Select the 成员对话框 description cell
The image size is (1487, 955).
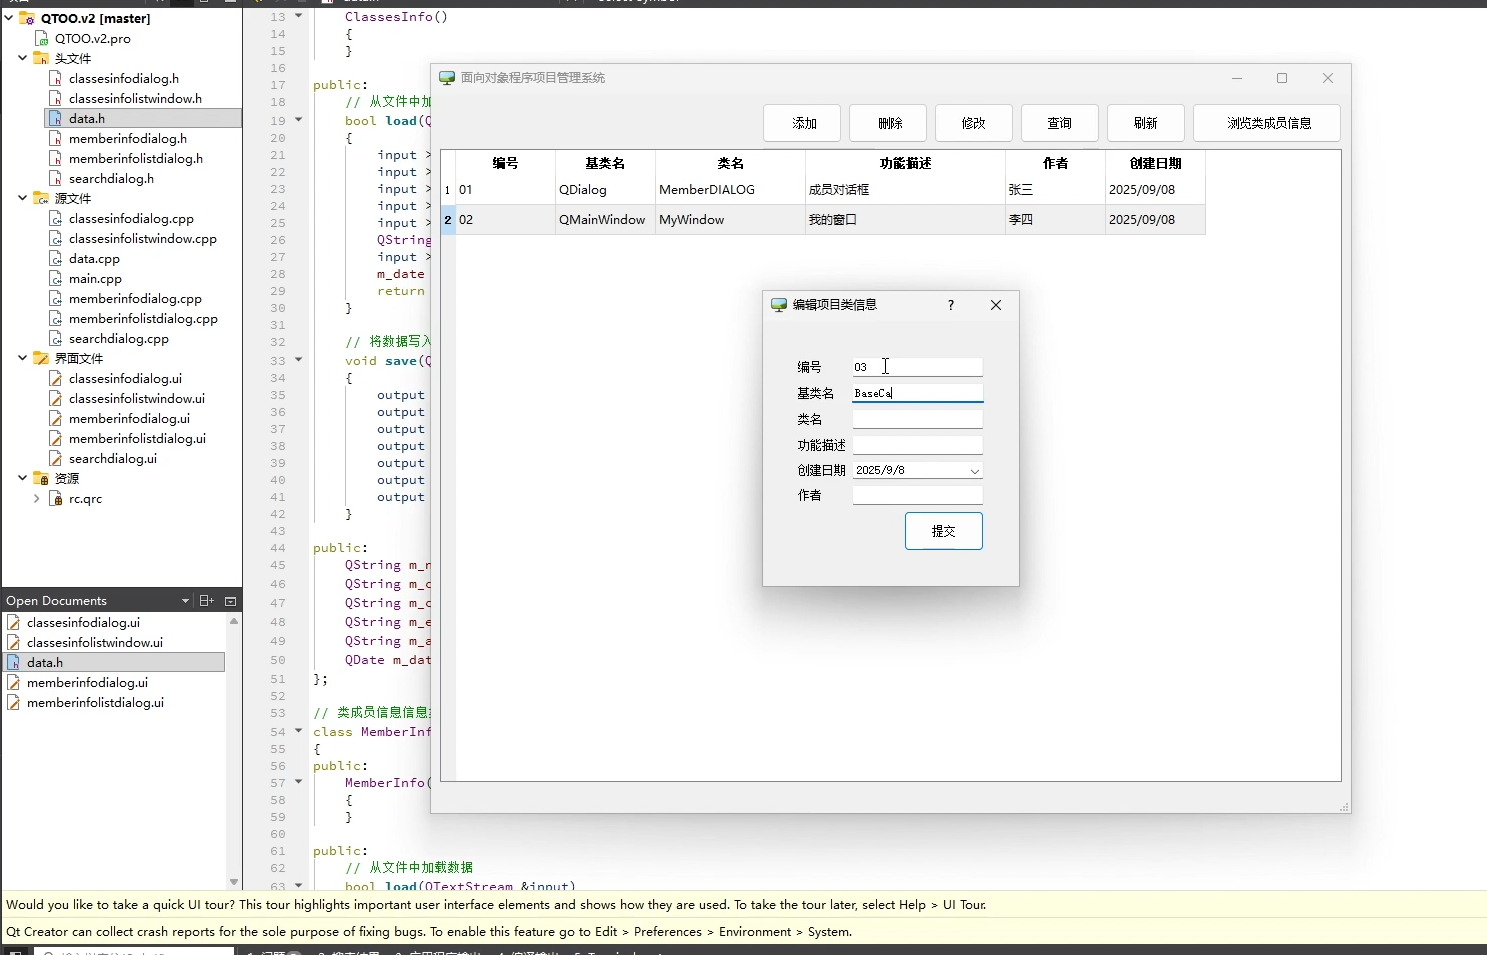coord(905,190)
